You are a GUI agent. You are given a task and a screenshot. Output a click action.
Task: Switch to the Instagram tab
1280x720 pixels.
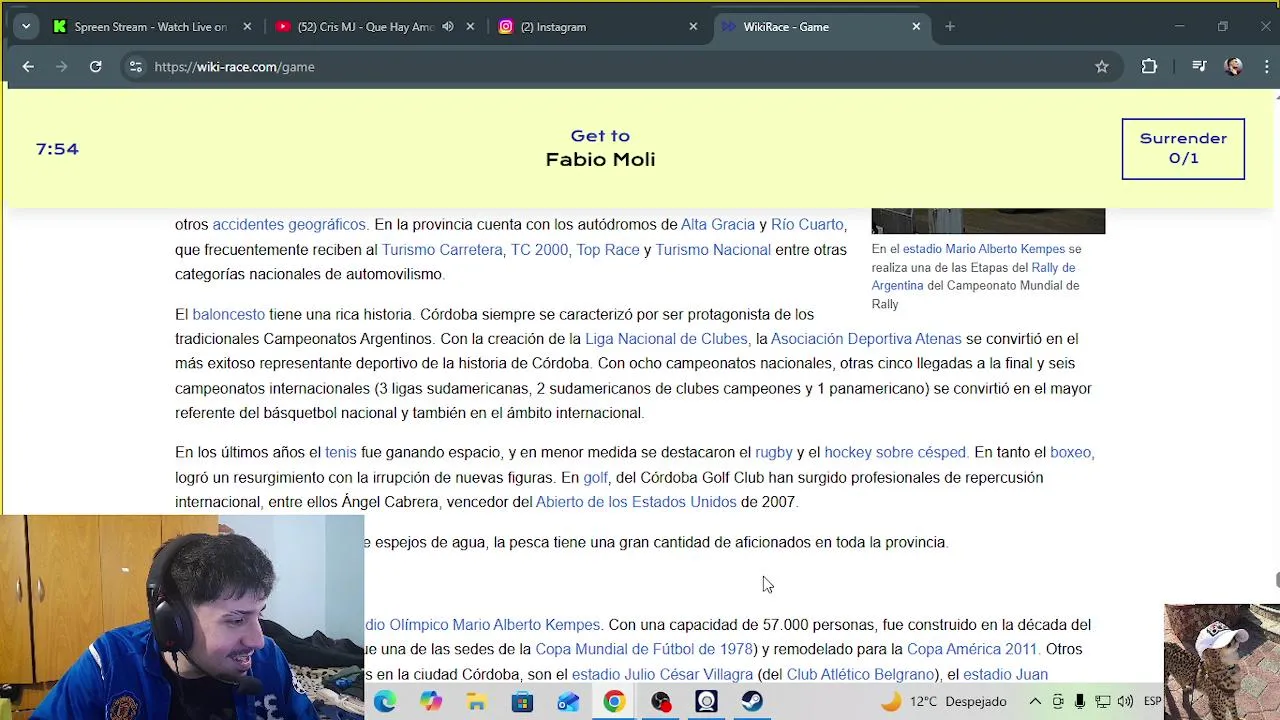600,27
